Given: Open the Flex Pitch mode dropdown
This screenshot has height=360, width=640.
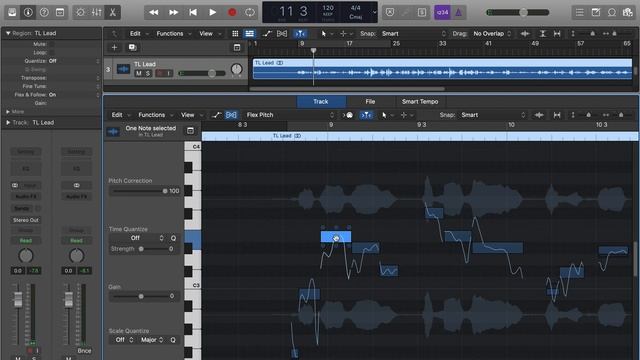Looking at the screenshot, I should coord(290,115).
